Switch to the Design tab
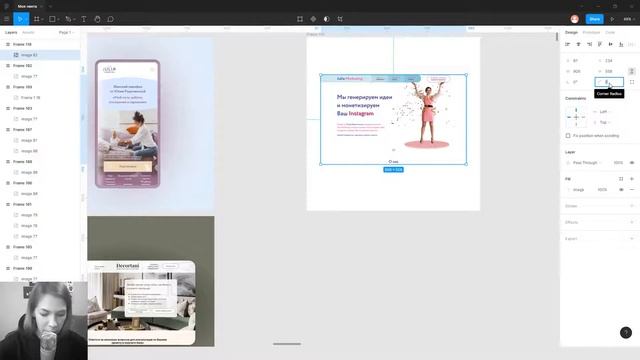The height and width of the screenshot is (360, 640). pos(571,32)
